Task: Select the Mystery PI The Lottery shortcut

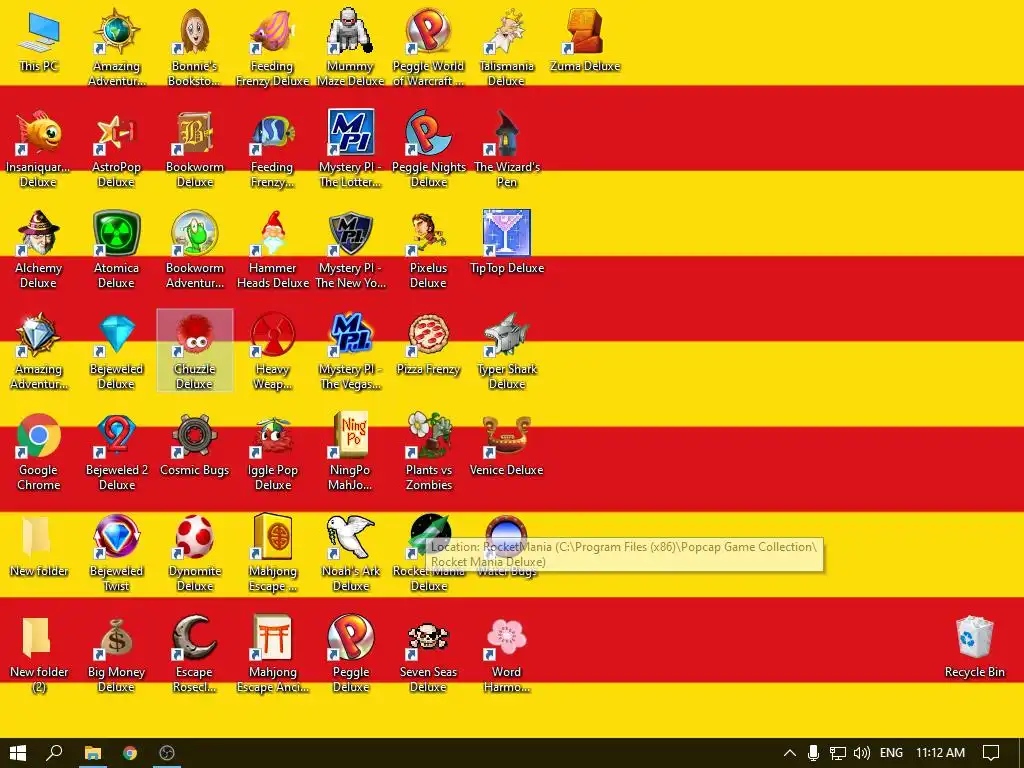Action: 351,148
